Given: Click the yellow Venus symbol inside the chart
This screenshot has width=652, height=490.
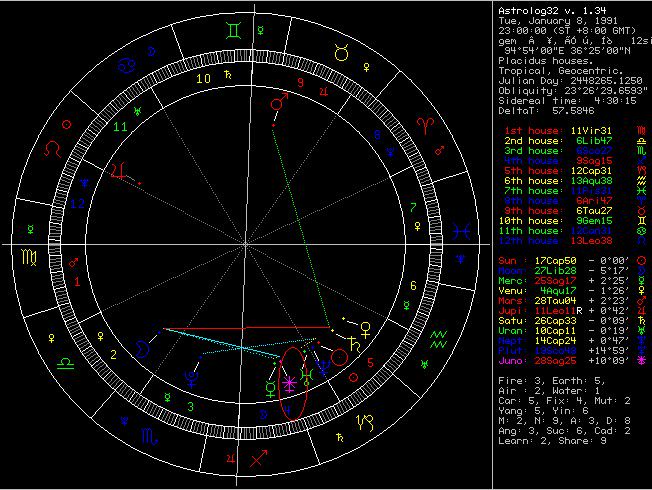Looking at the screenshot, I should click(367, 327).
